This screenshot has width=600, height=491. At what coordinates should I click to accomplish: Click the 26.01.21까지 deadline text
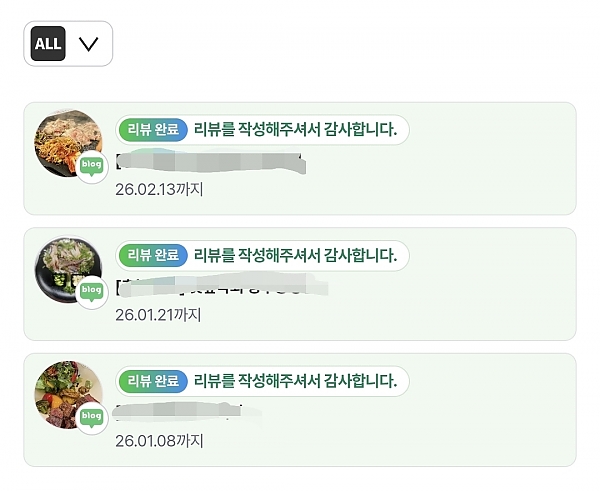pyautogui.click(x=159, y=314)
